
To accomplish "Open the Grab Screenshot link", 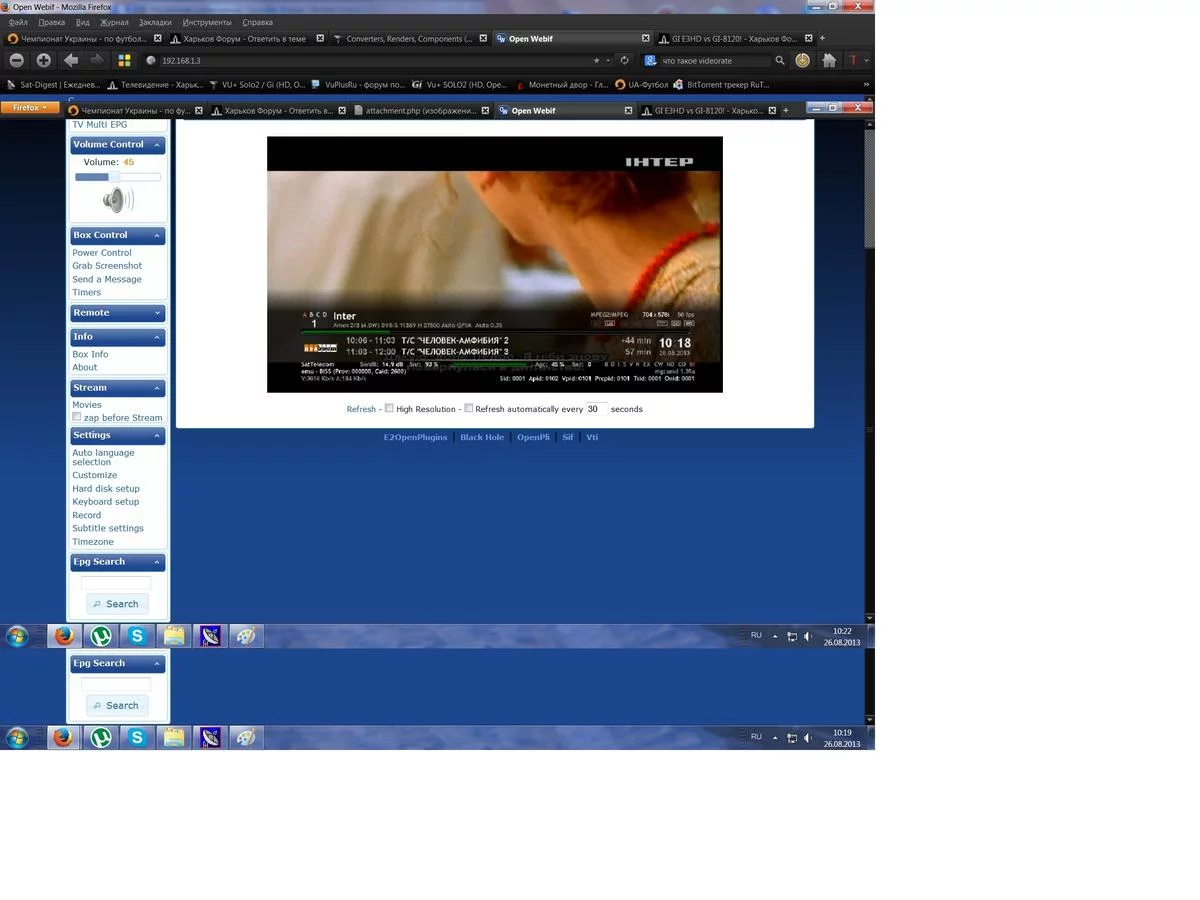I will coord(107,266).
